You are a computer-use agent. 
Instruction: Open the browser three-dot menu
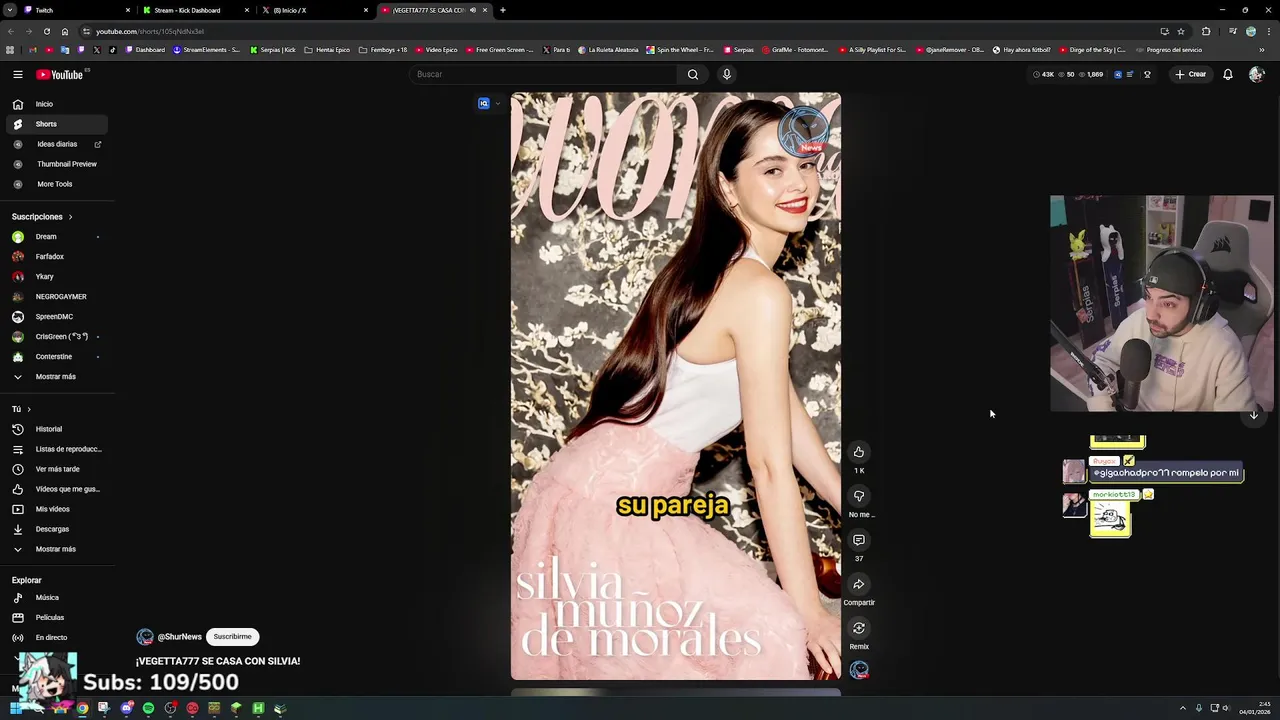point(1268,31)
